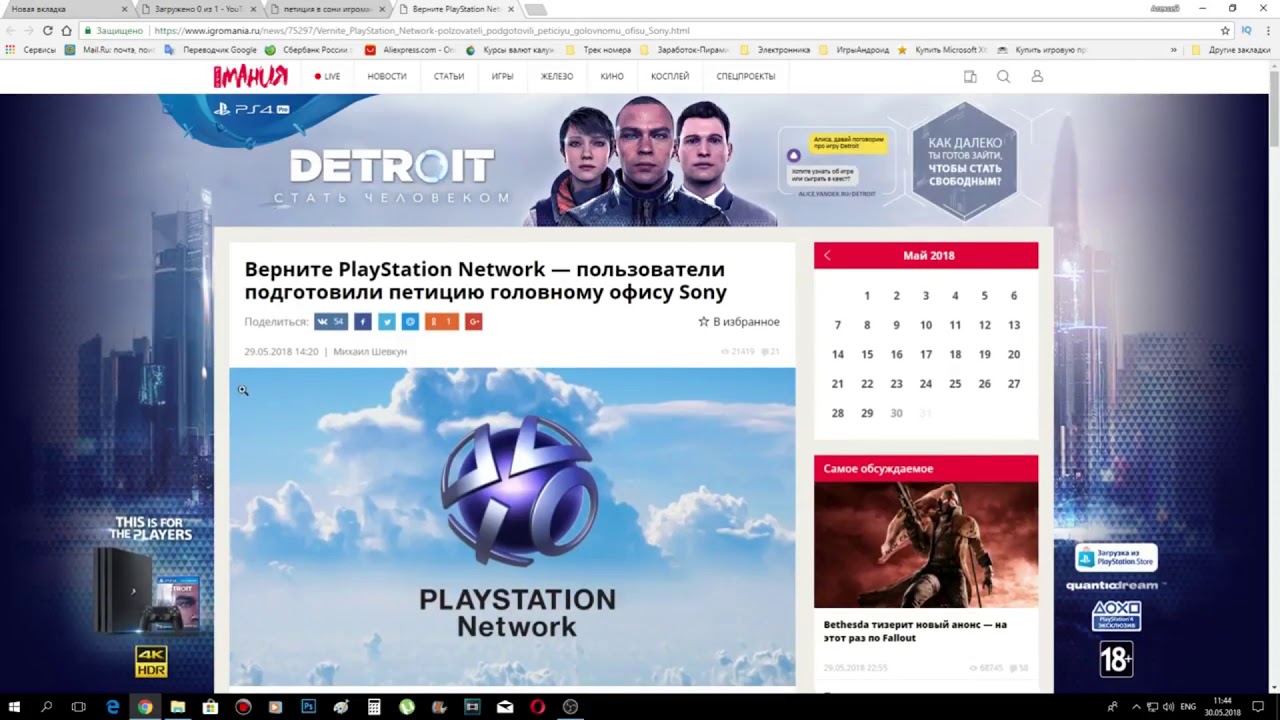Open Другие закладки folder
Viewport: 1280px width, 720px height.
tap(1231, 49)
